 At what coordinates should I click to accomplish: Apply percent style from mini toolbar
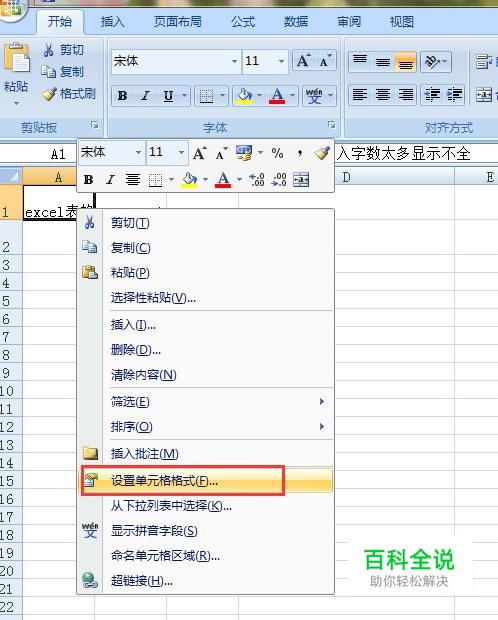(277, 153)
